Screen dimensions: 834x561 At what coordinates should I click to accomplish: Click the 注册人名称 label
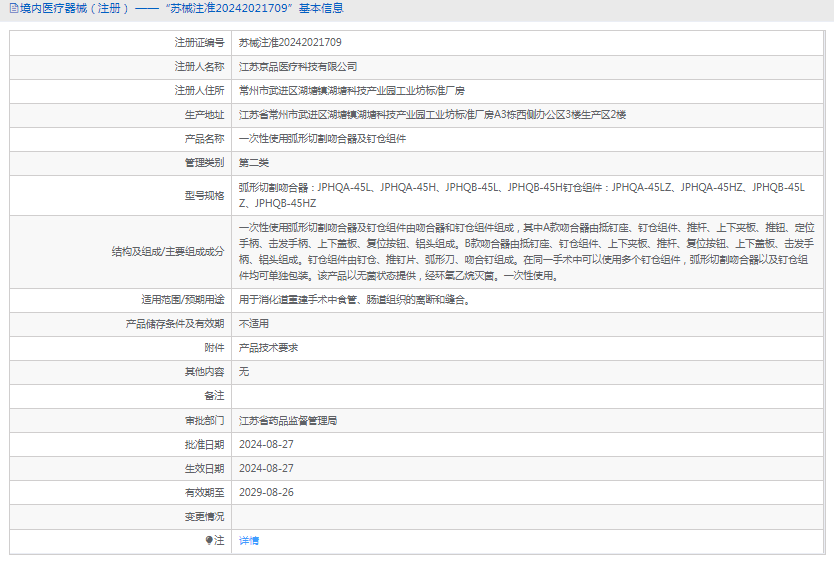click(199, 66)
